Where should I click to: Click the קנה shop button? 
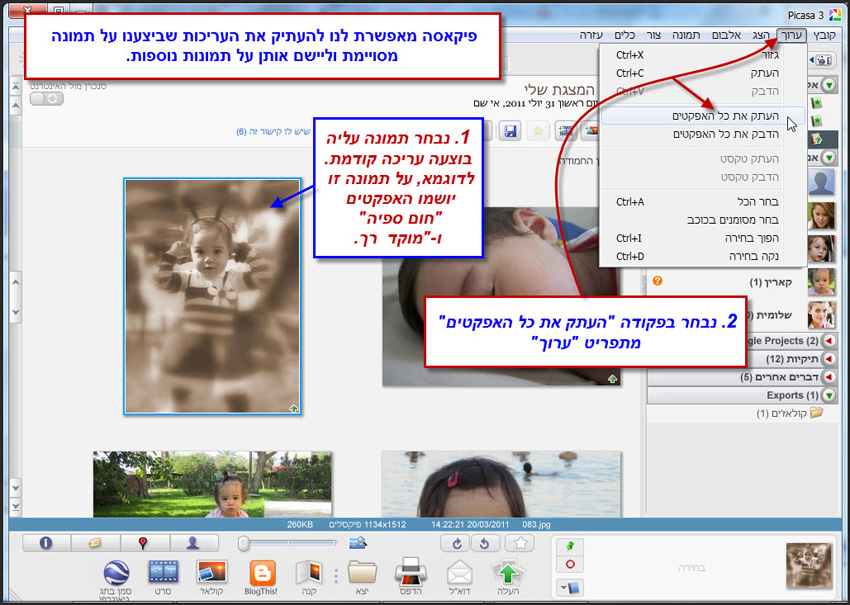(x=310, y=577)
